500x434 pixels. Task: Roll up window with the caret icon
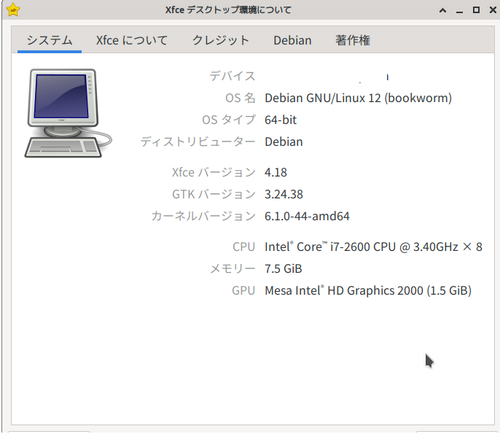(x=443, y=10)
